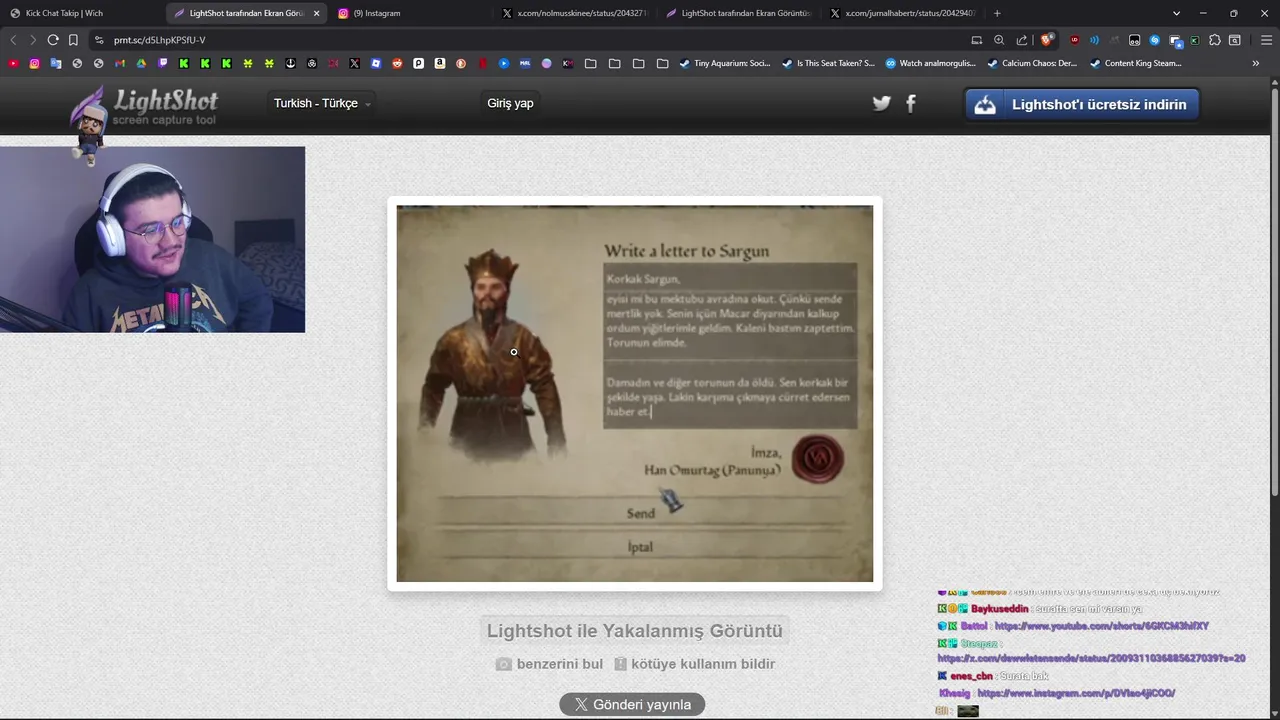Image resolution: width=1280 pixels, height=720 pixels.
Task: Click the LightShot logo
Action: pos(145,106)
